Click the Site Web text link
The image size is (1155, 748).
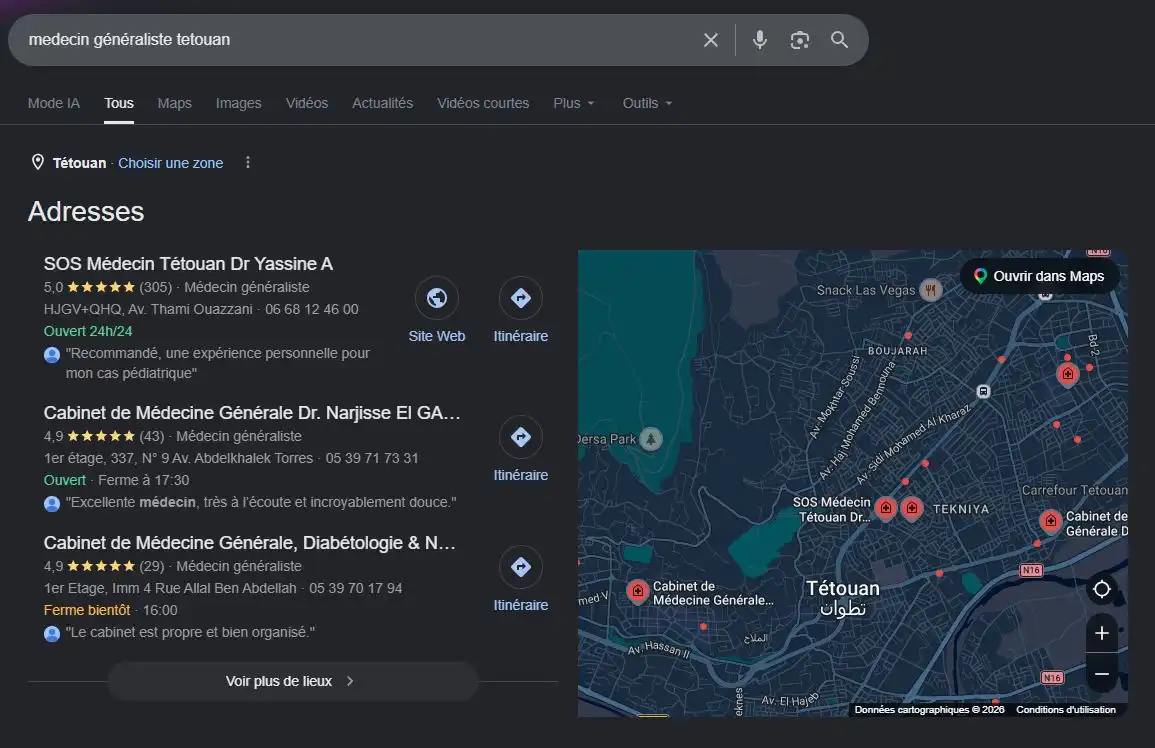point(437,336)
